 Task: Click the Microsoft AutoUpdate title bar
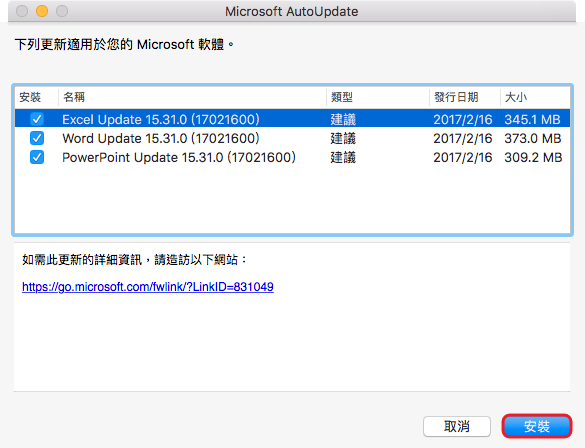292,12
